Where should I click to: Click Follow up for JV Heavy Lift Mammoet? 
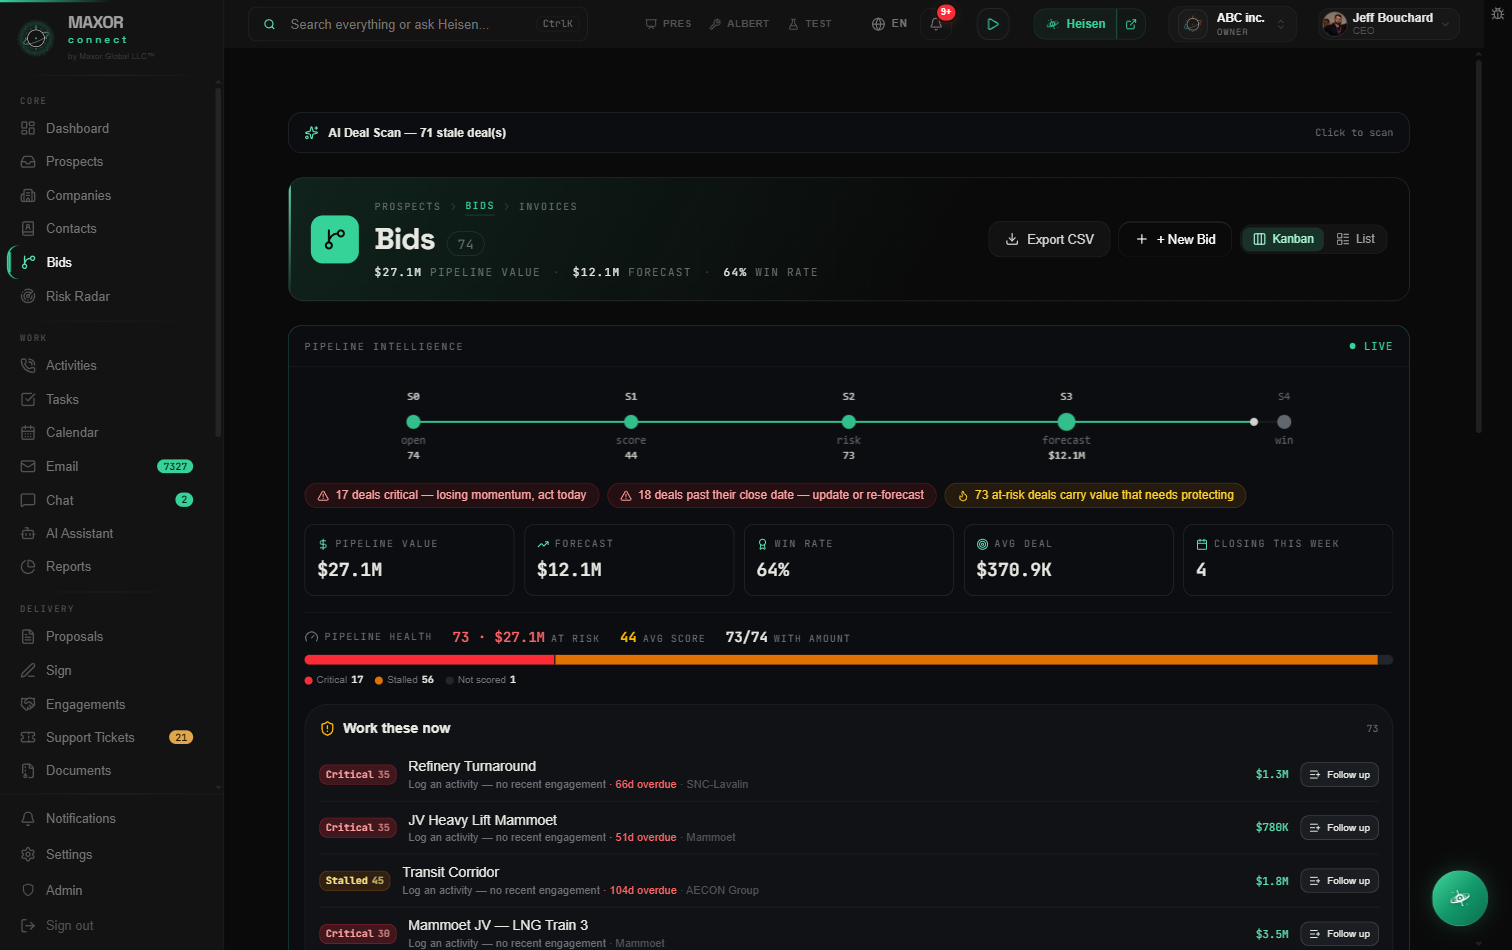click(x=1339, y=828)
